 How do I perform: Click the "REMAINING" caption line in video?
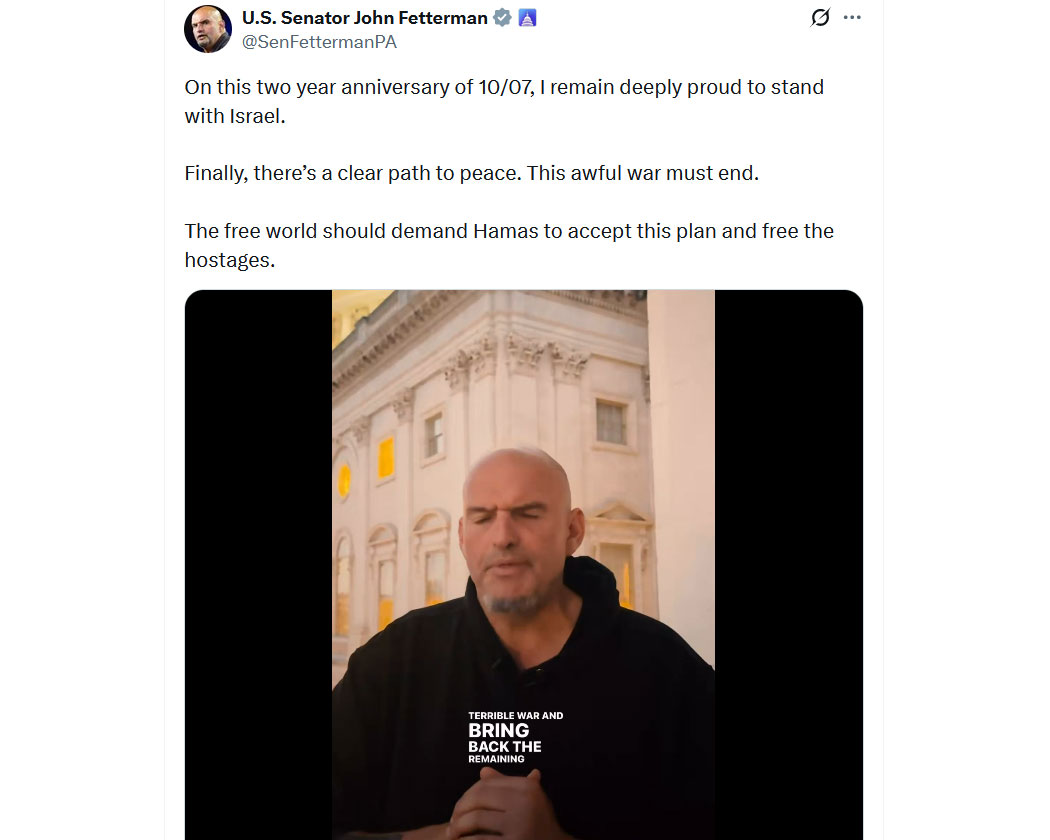tap(496, 760)
